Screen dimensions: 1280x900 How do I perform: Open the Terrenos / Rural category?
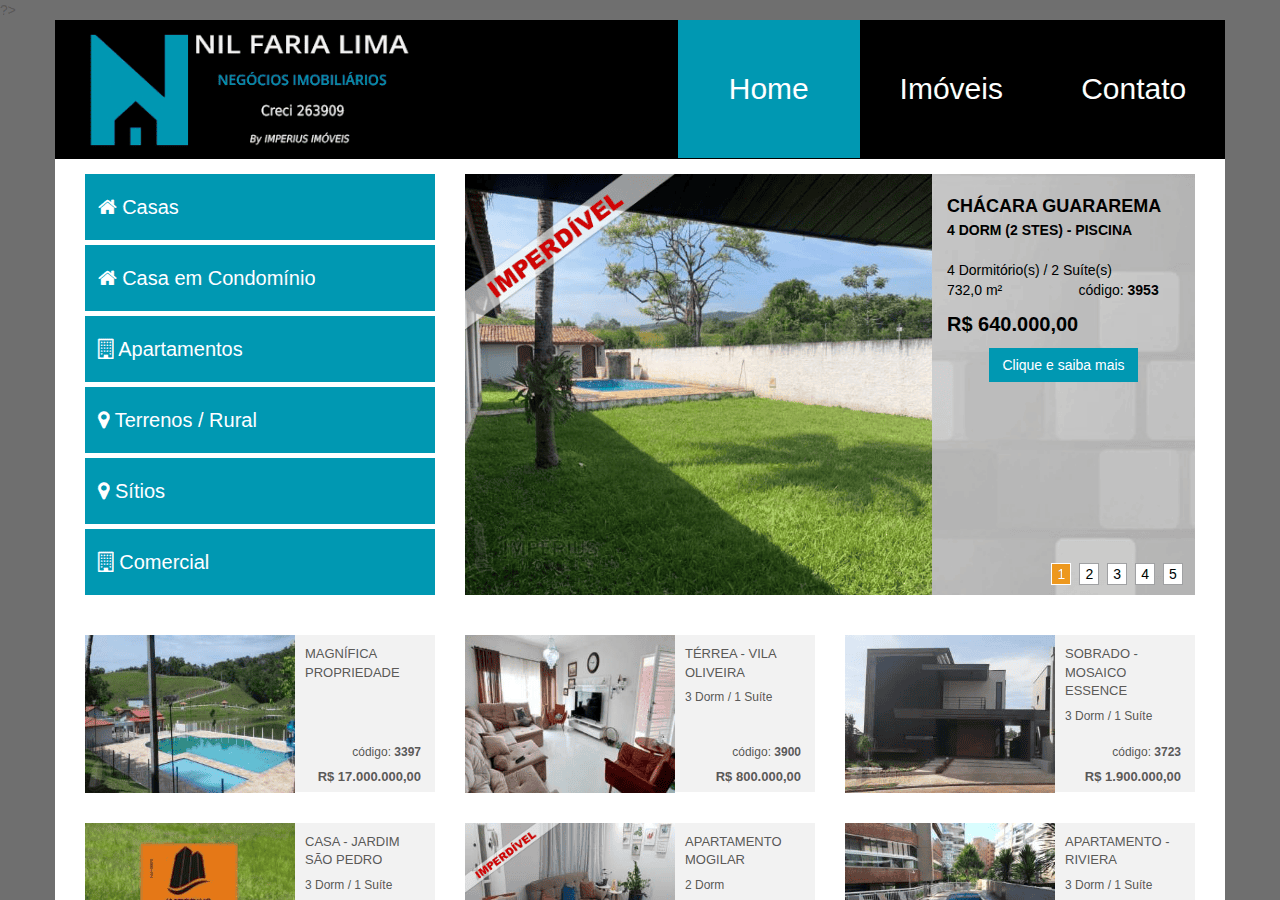pos(260,420)
